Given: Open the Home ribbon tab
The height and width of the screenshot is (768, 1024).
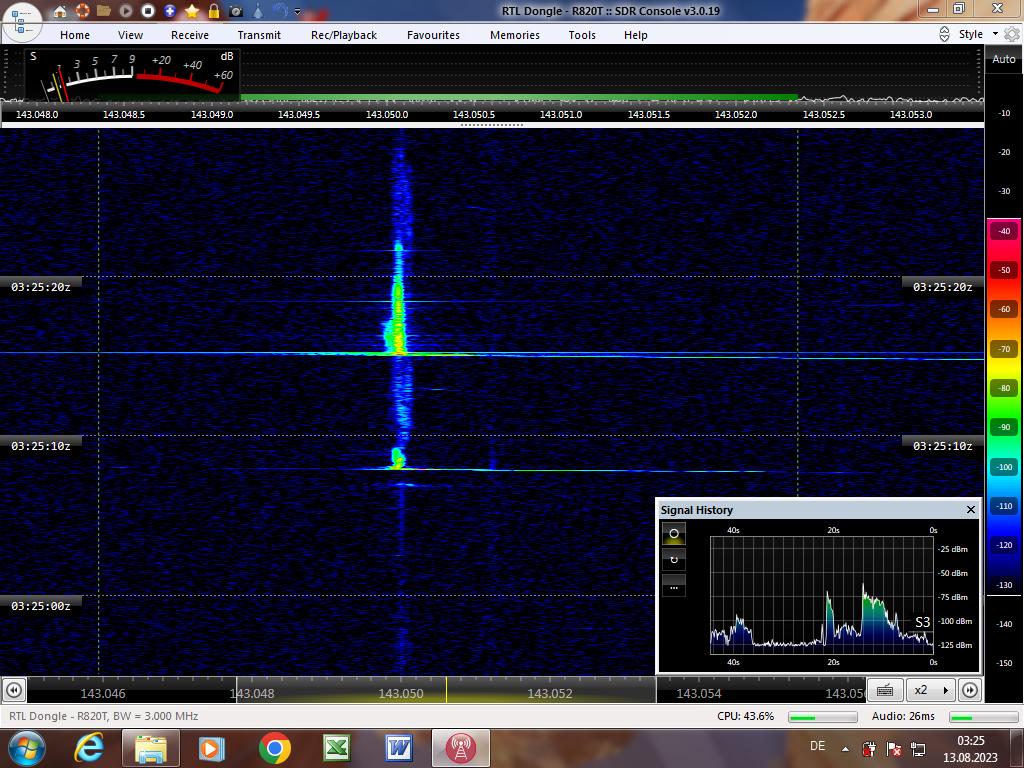Looking at the screenshot, I should pyautogui.click(x=75, y=35).
